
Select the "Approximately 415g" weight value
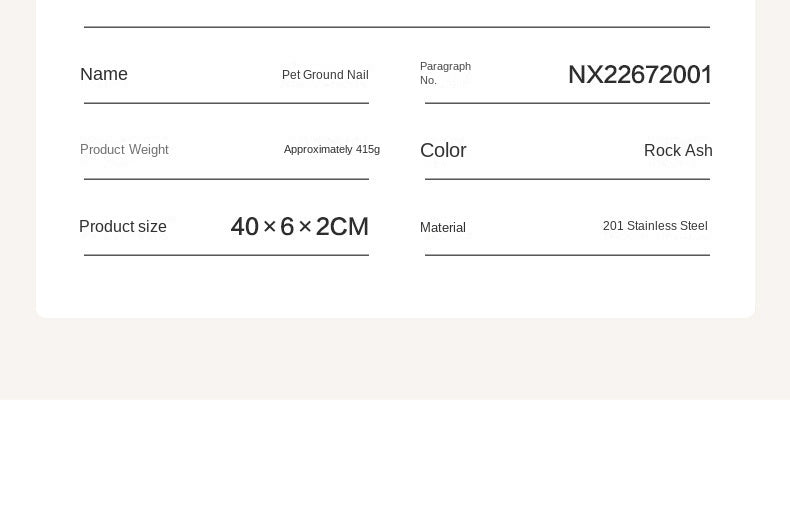point(331,150)
